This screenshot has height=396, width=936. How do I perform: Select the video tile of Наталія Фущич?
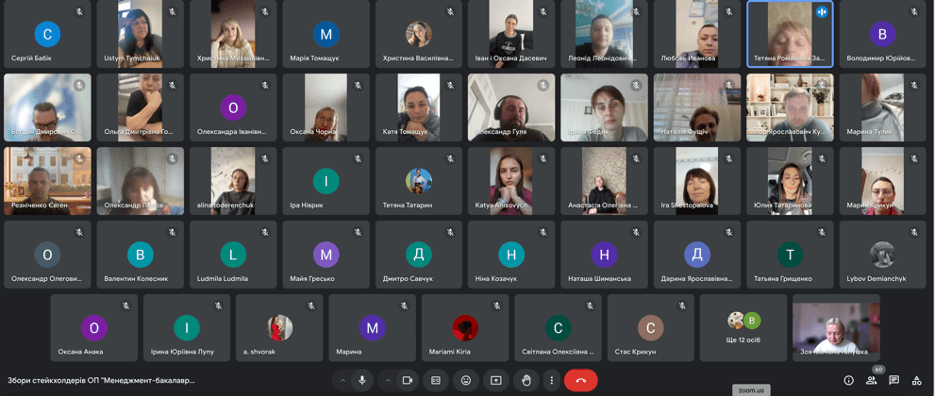[x=697, y=108]
